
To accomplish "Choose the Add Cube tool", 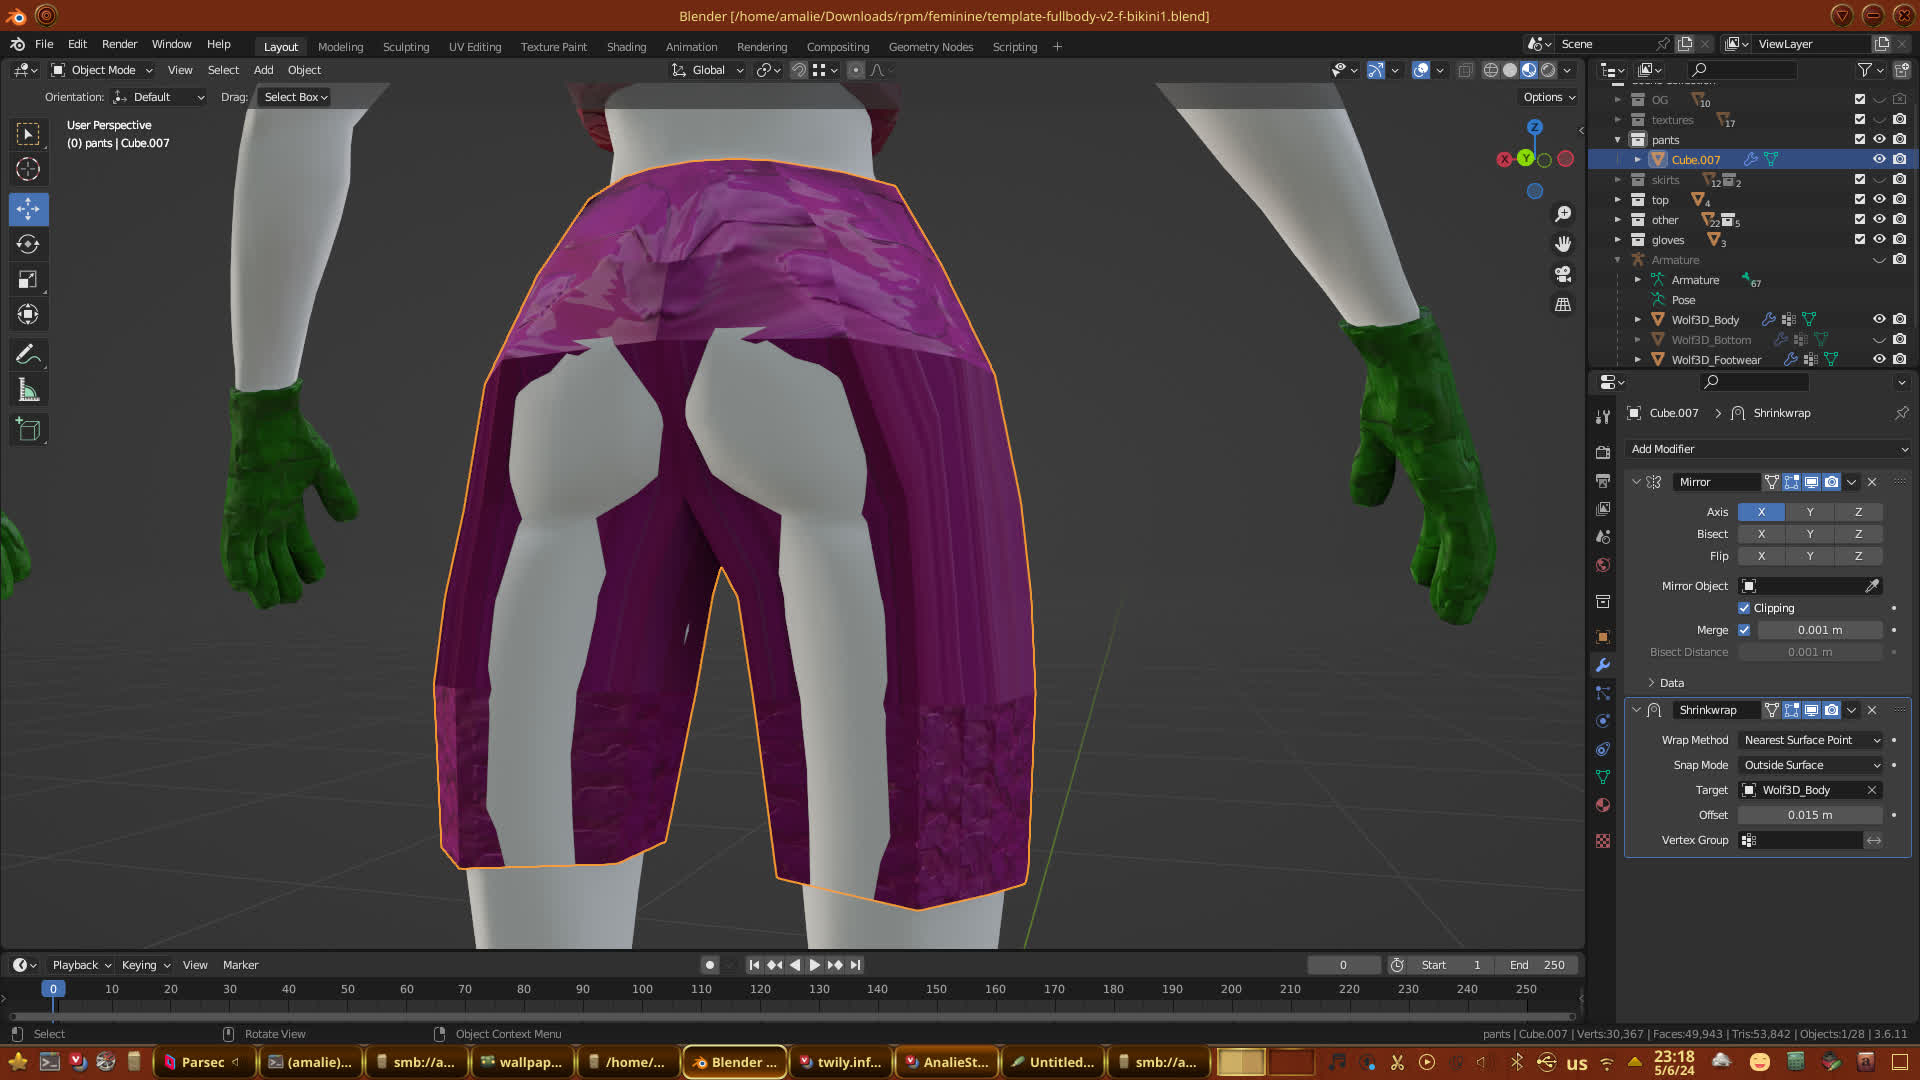I will click(x=28, y=431).
